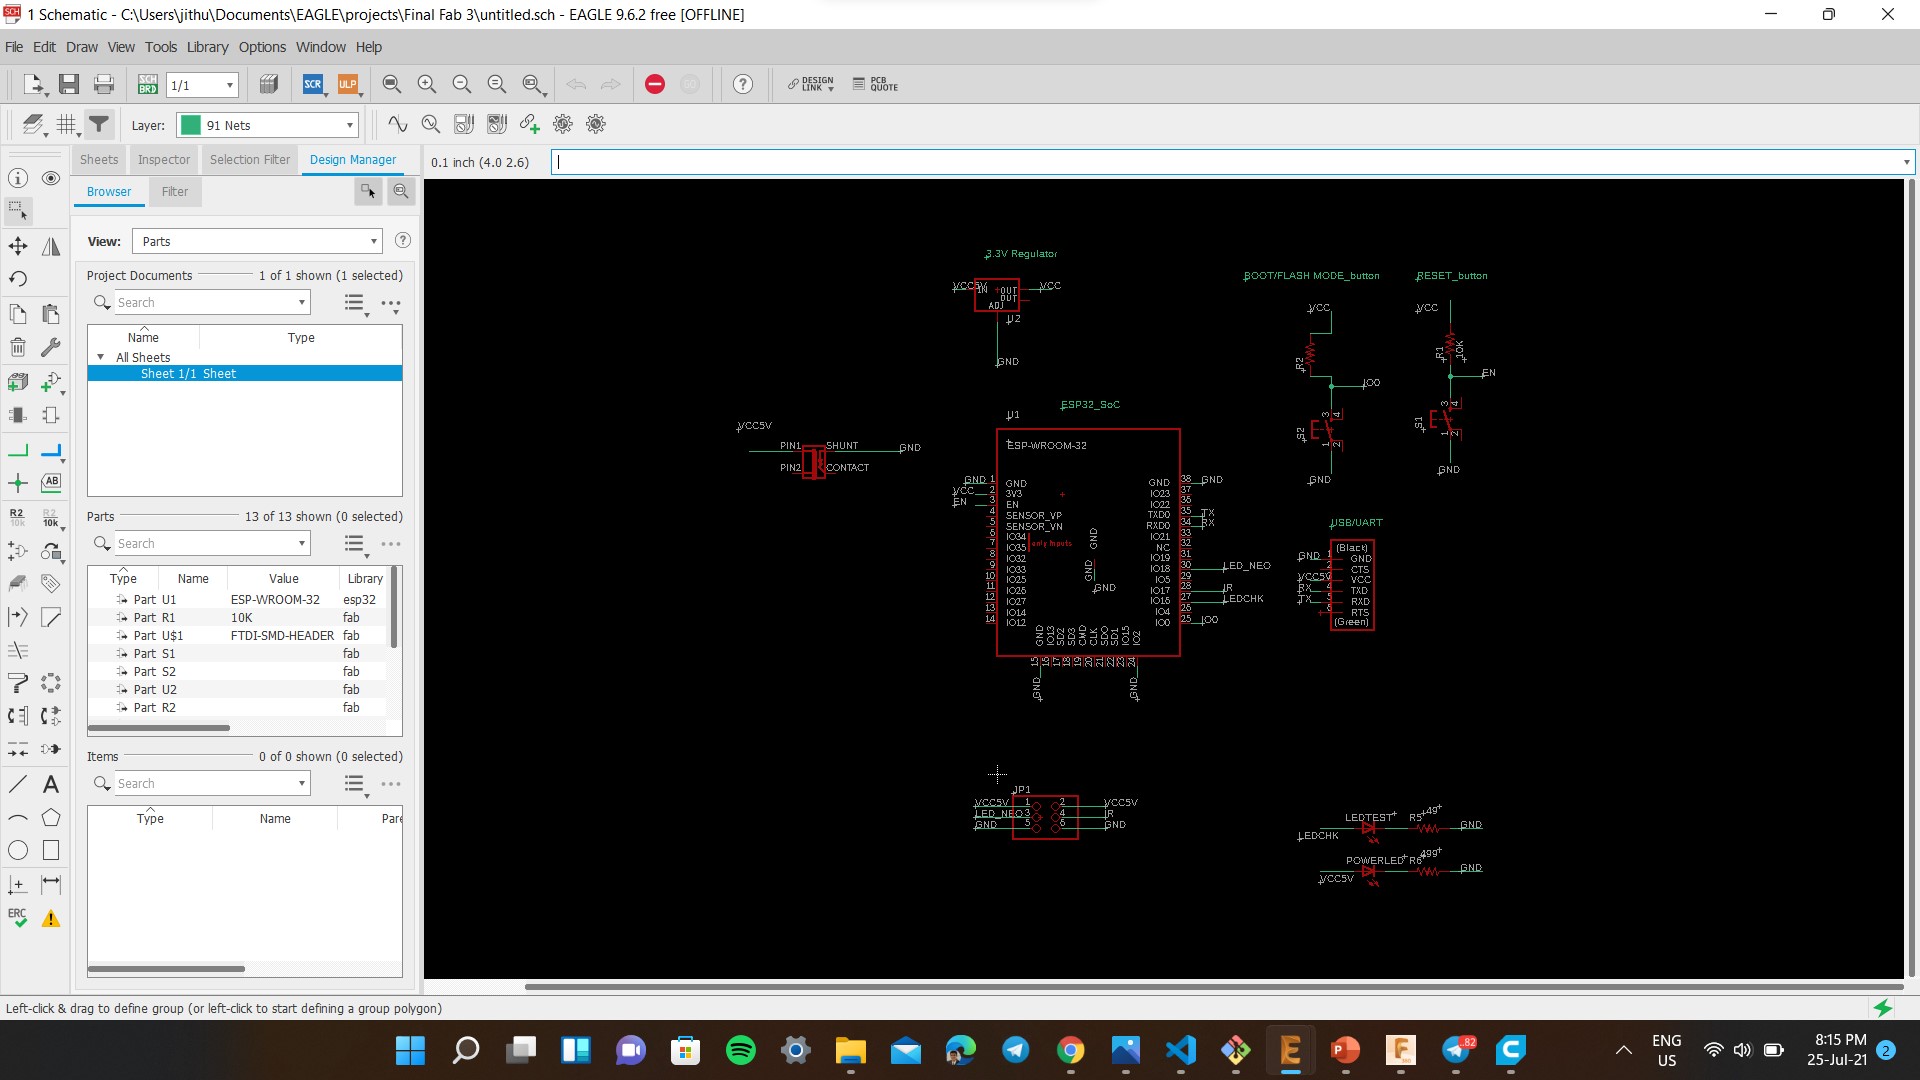The image size is (1920, 1080).
Task: Open the sheet 1/1 selector dropdown
Action: [202, 85]
